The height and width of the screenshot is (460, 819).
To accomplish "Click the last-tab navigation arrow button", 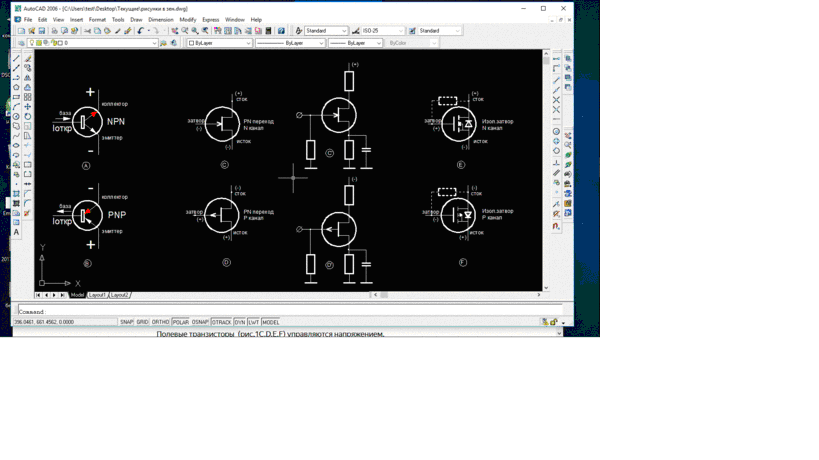I will pyautogui.click(x=62, y=295).
